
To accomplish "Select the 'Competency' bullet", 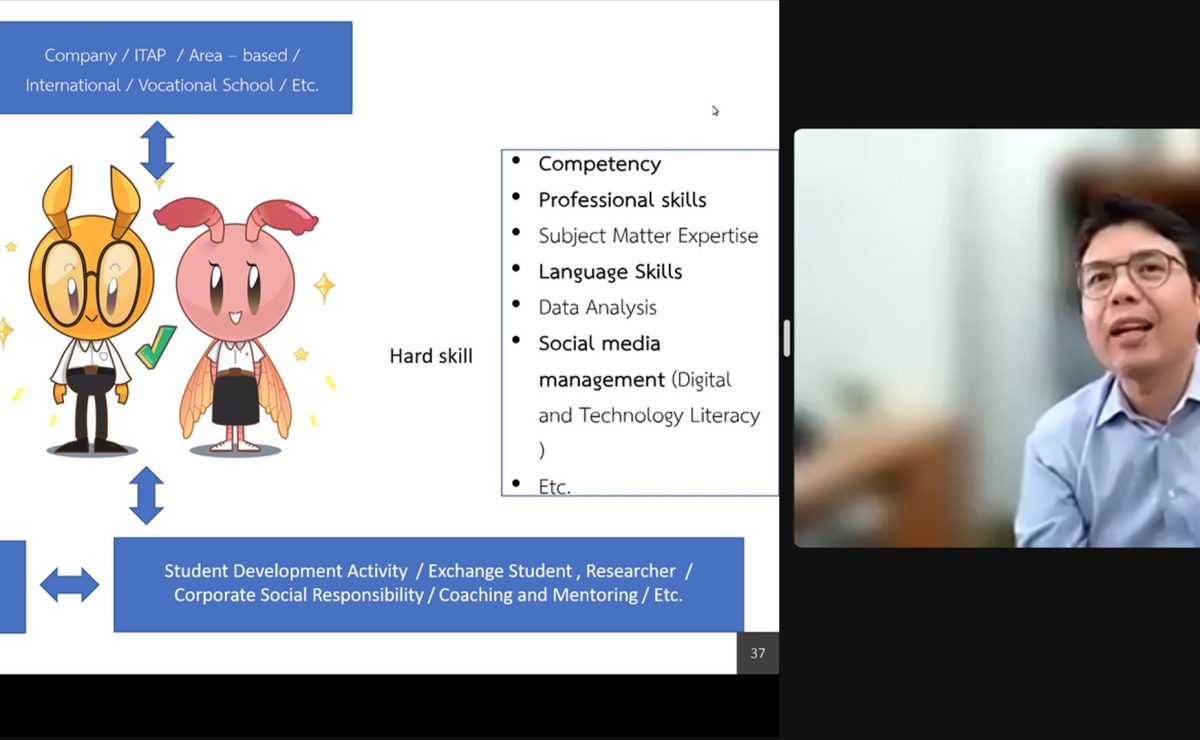I will tap(600, 164).
